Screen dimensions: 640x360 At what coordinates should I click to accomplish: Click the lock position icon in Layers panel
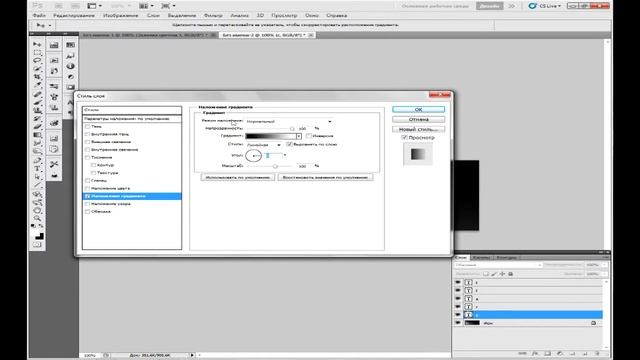[502, 274]
